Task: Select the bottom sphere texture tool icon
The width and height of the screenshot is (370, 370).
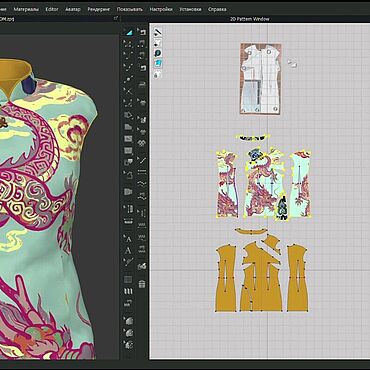Action: (x=128, y=344)
